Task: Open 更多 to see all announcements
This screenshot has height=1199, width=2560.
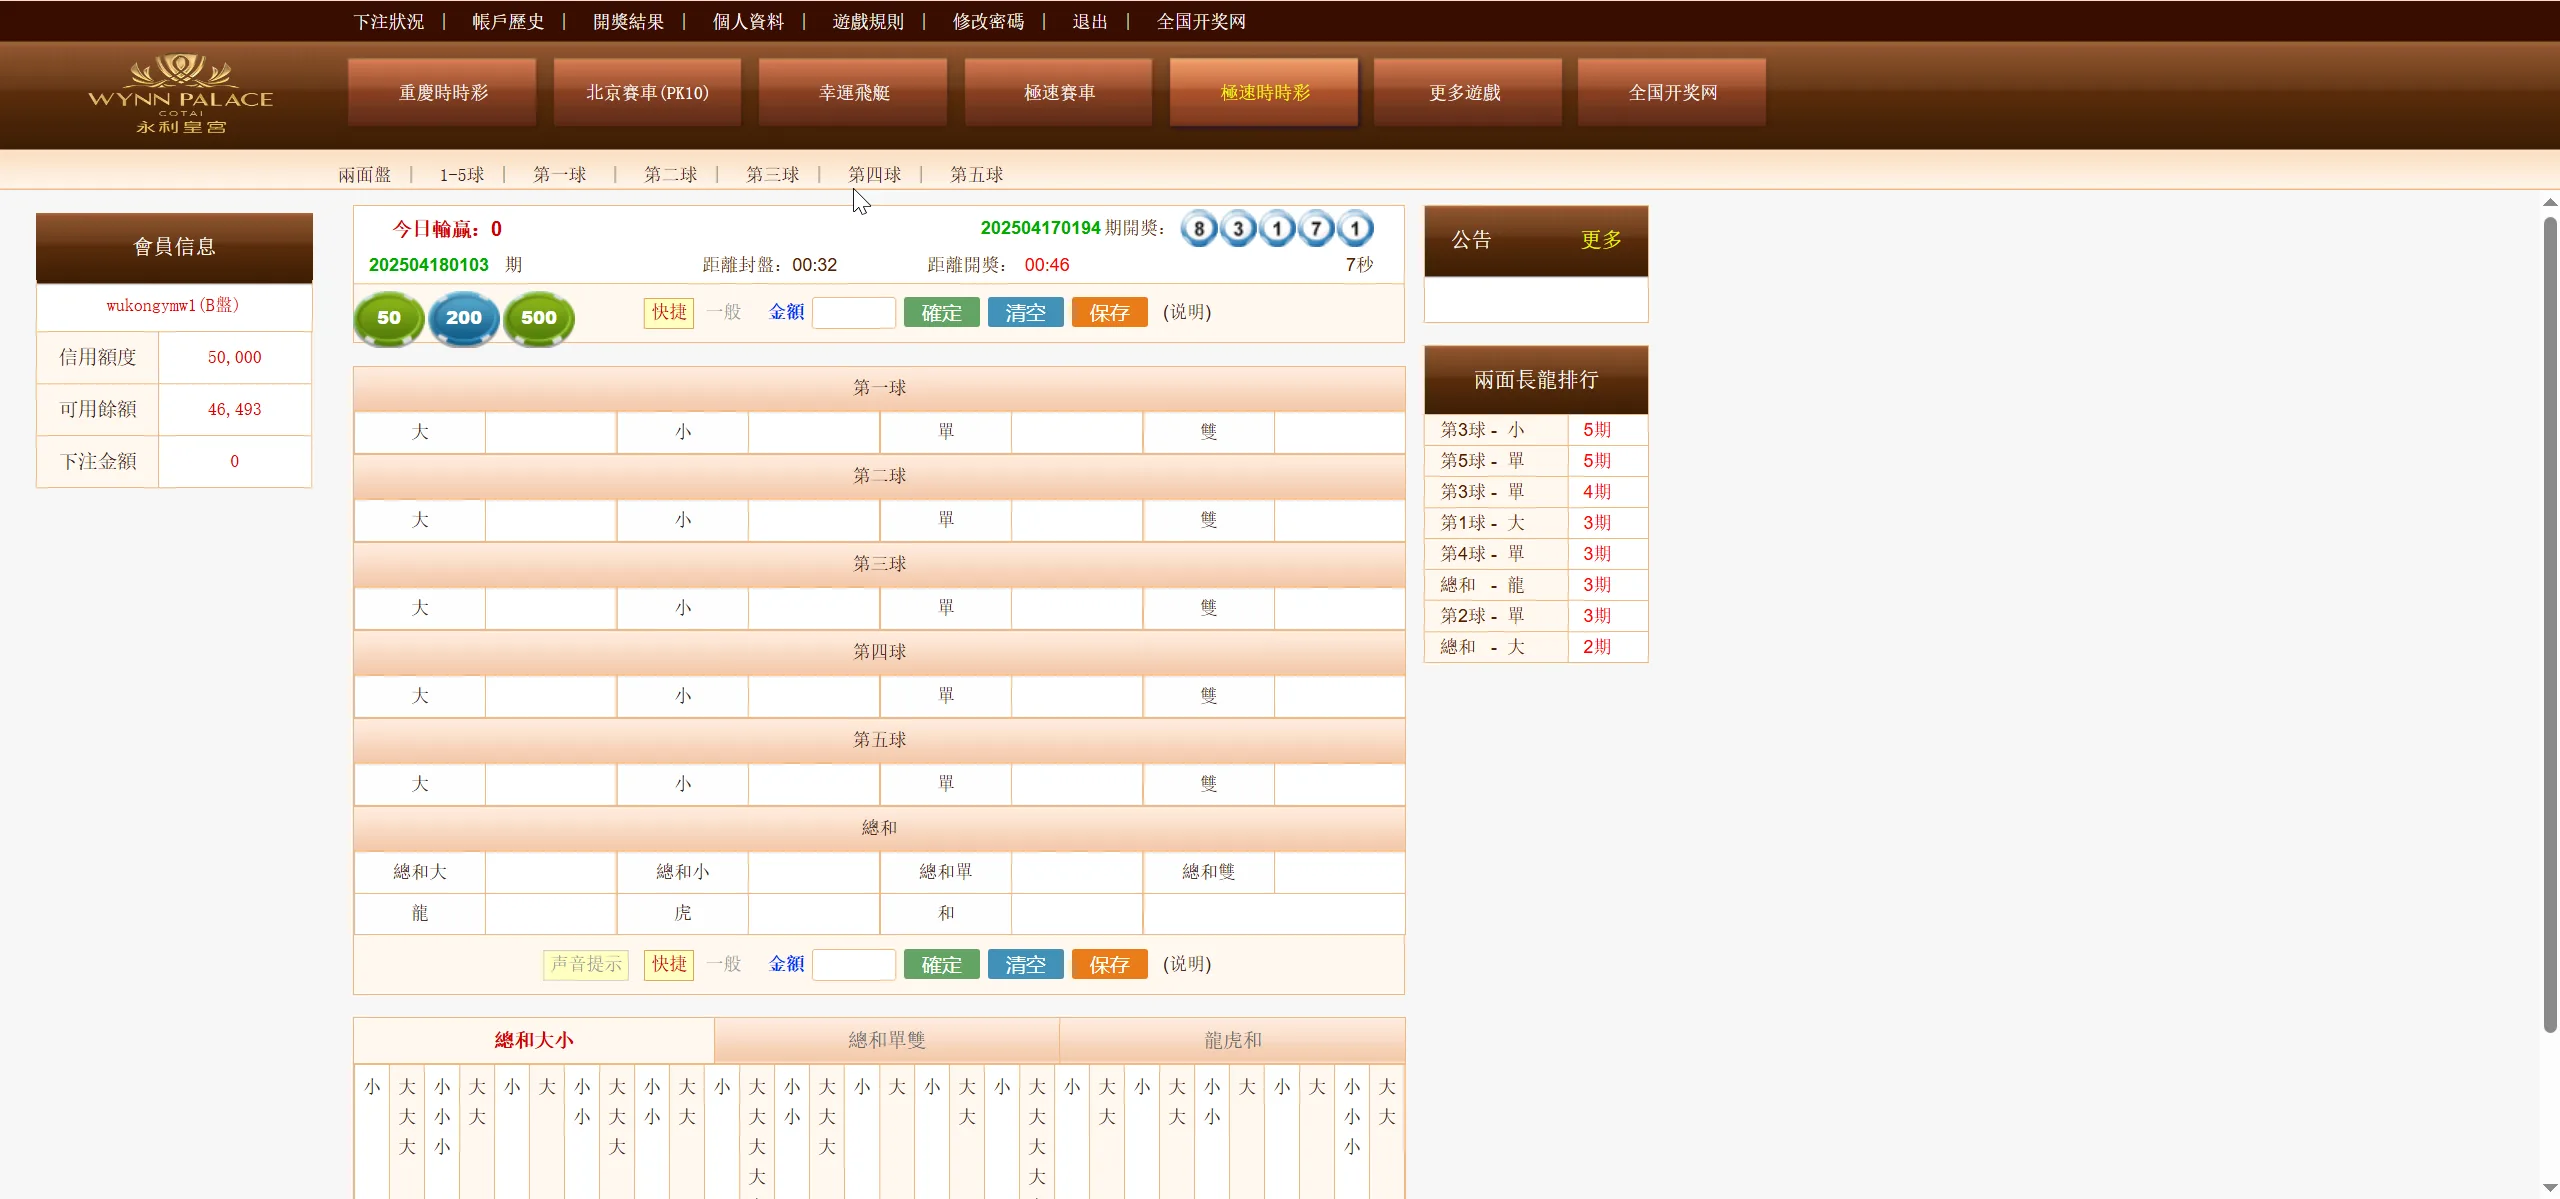Action: pyautogui.click(x=1598, y=239)
